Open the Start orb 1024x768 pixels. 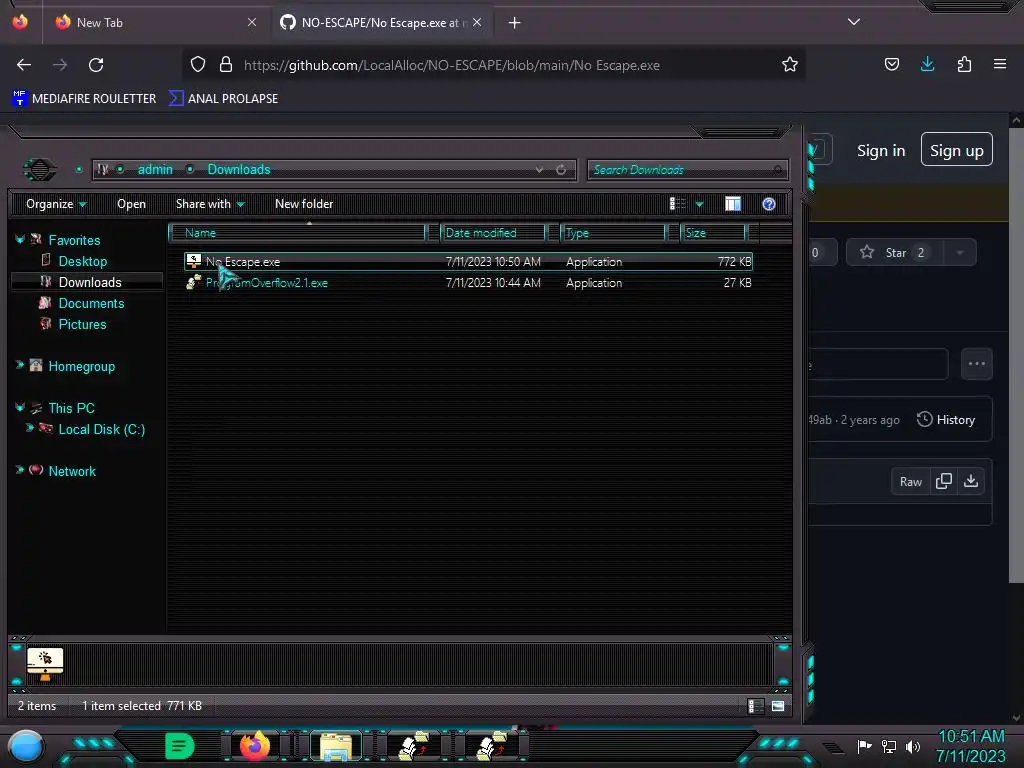click(x=26, y=748)
